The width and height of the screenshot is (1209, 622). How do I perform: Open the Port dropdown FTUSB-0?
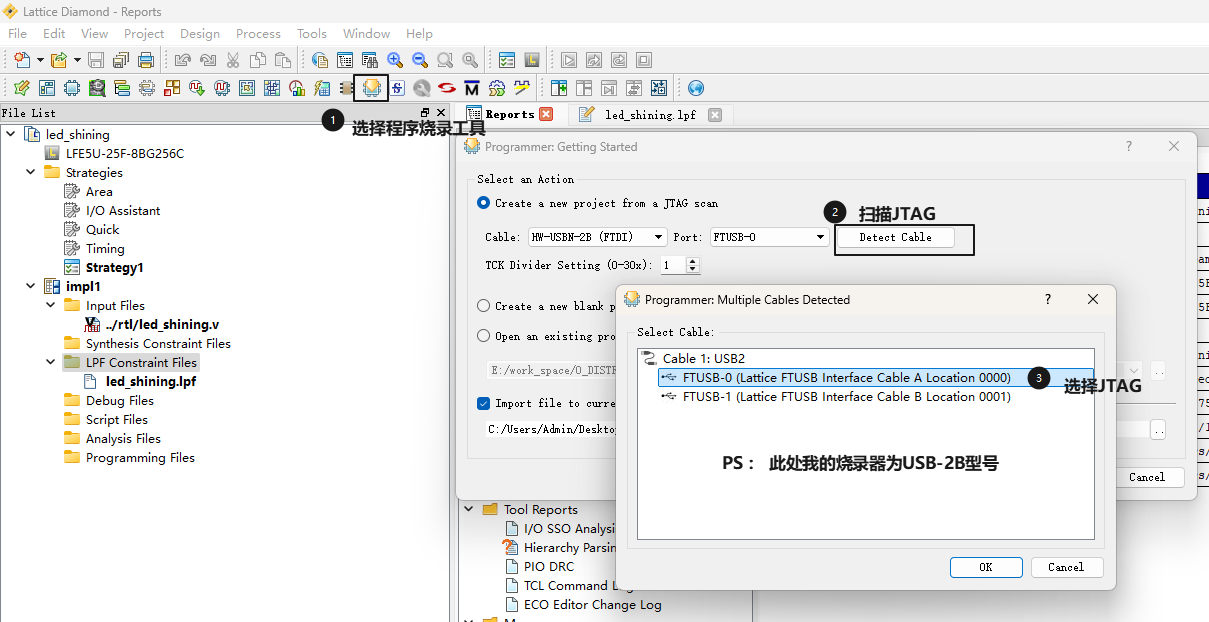tap(769, 237)
